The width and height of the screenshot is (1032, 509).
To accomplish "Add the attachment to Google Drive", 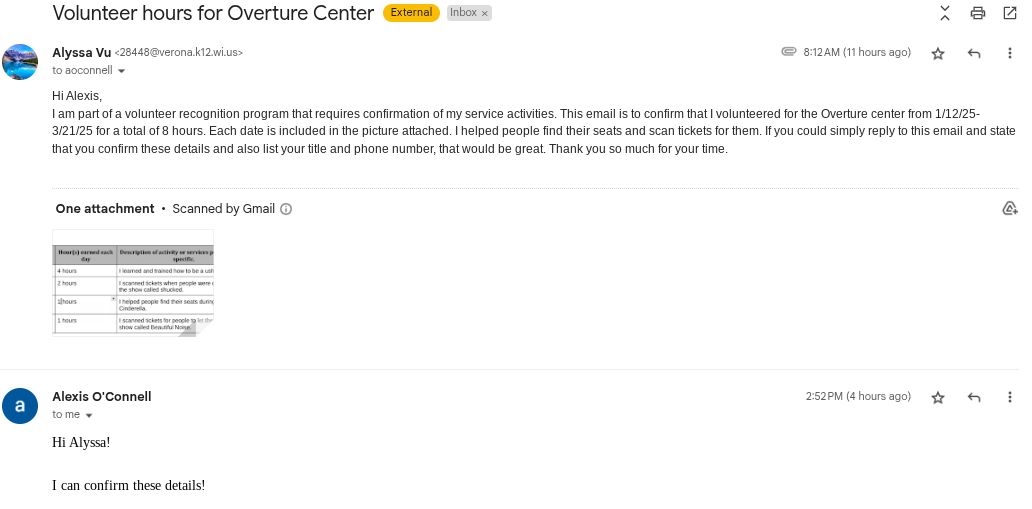I will (x=1009, y=208).
